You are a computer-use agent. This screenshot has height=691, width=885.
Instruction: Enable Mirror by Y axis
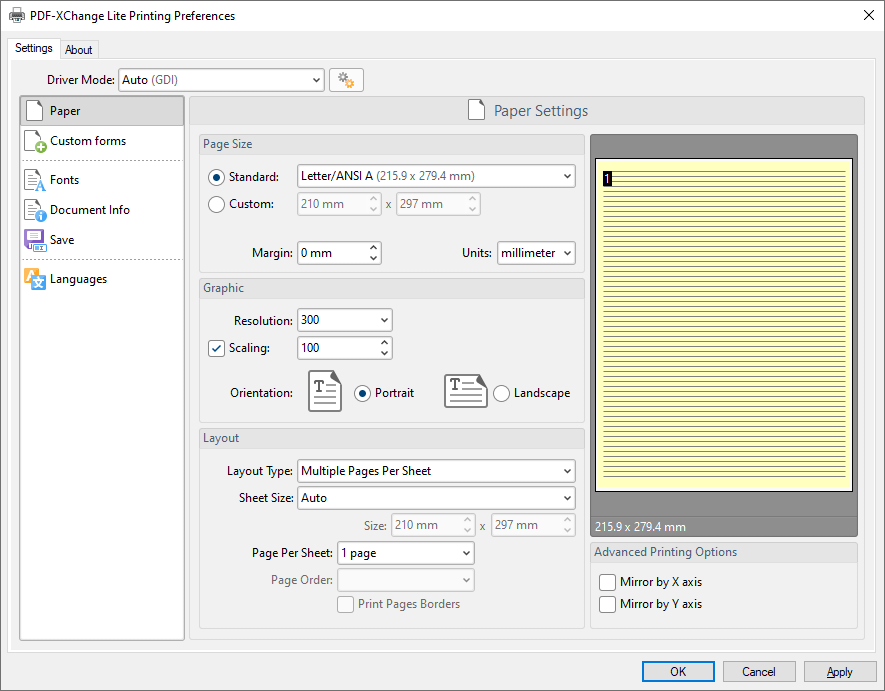[608, 604]
